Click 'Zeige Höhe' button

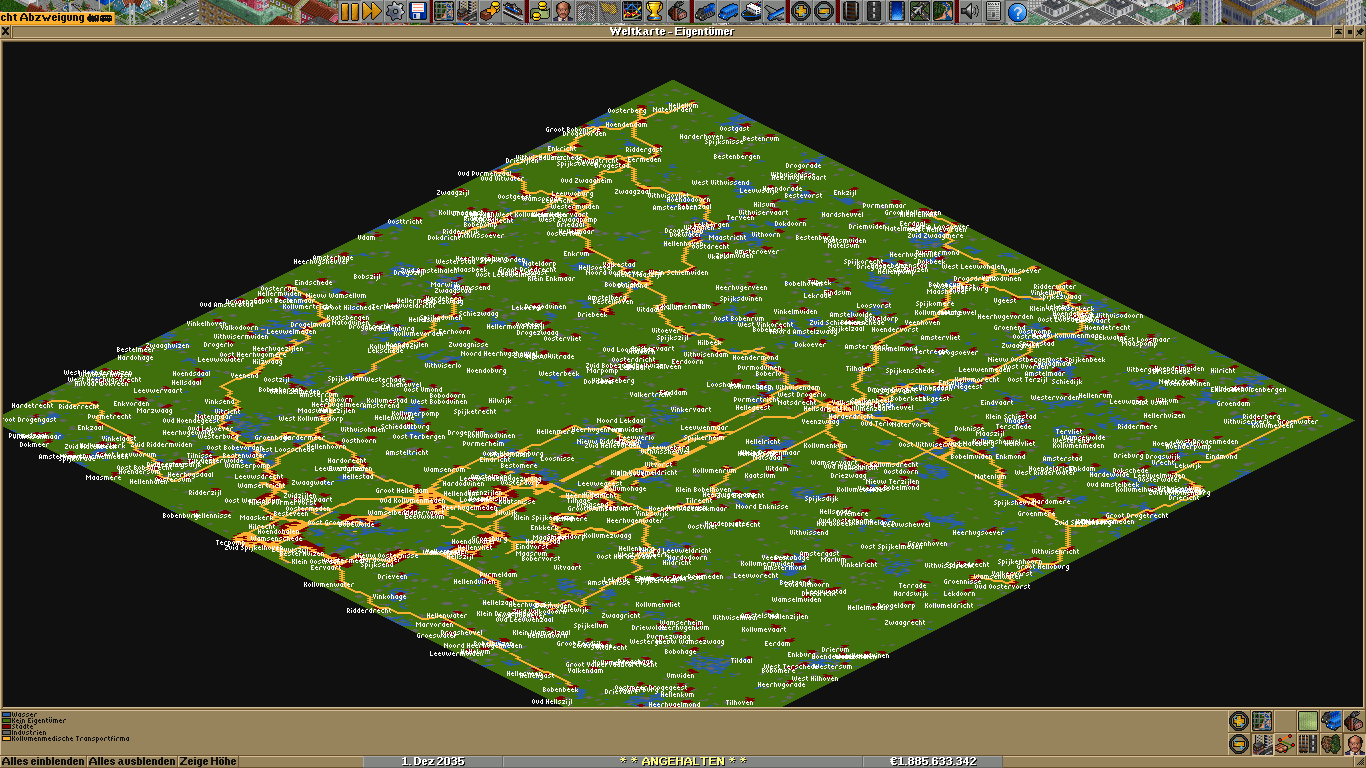coord(209,761)
